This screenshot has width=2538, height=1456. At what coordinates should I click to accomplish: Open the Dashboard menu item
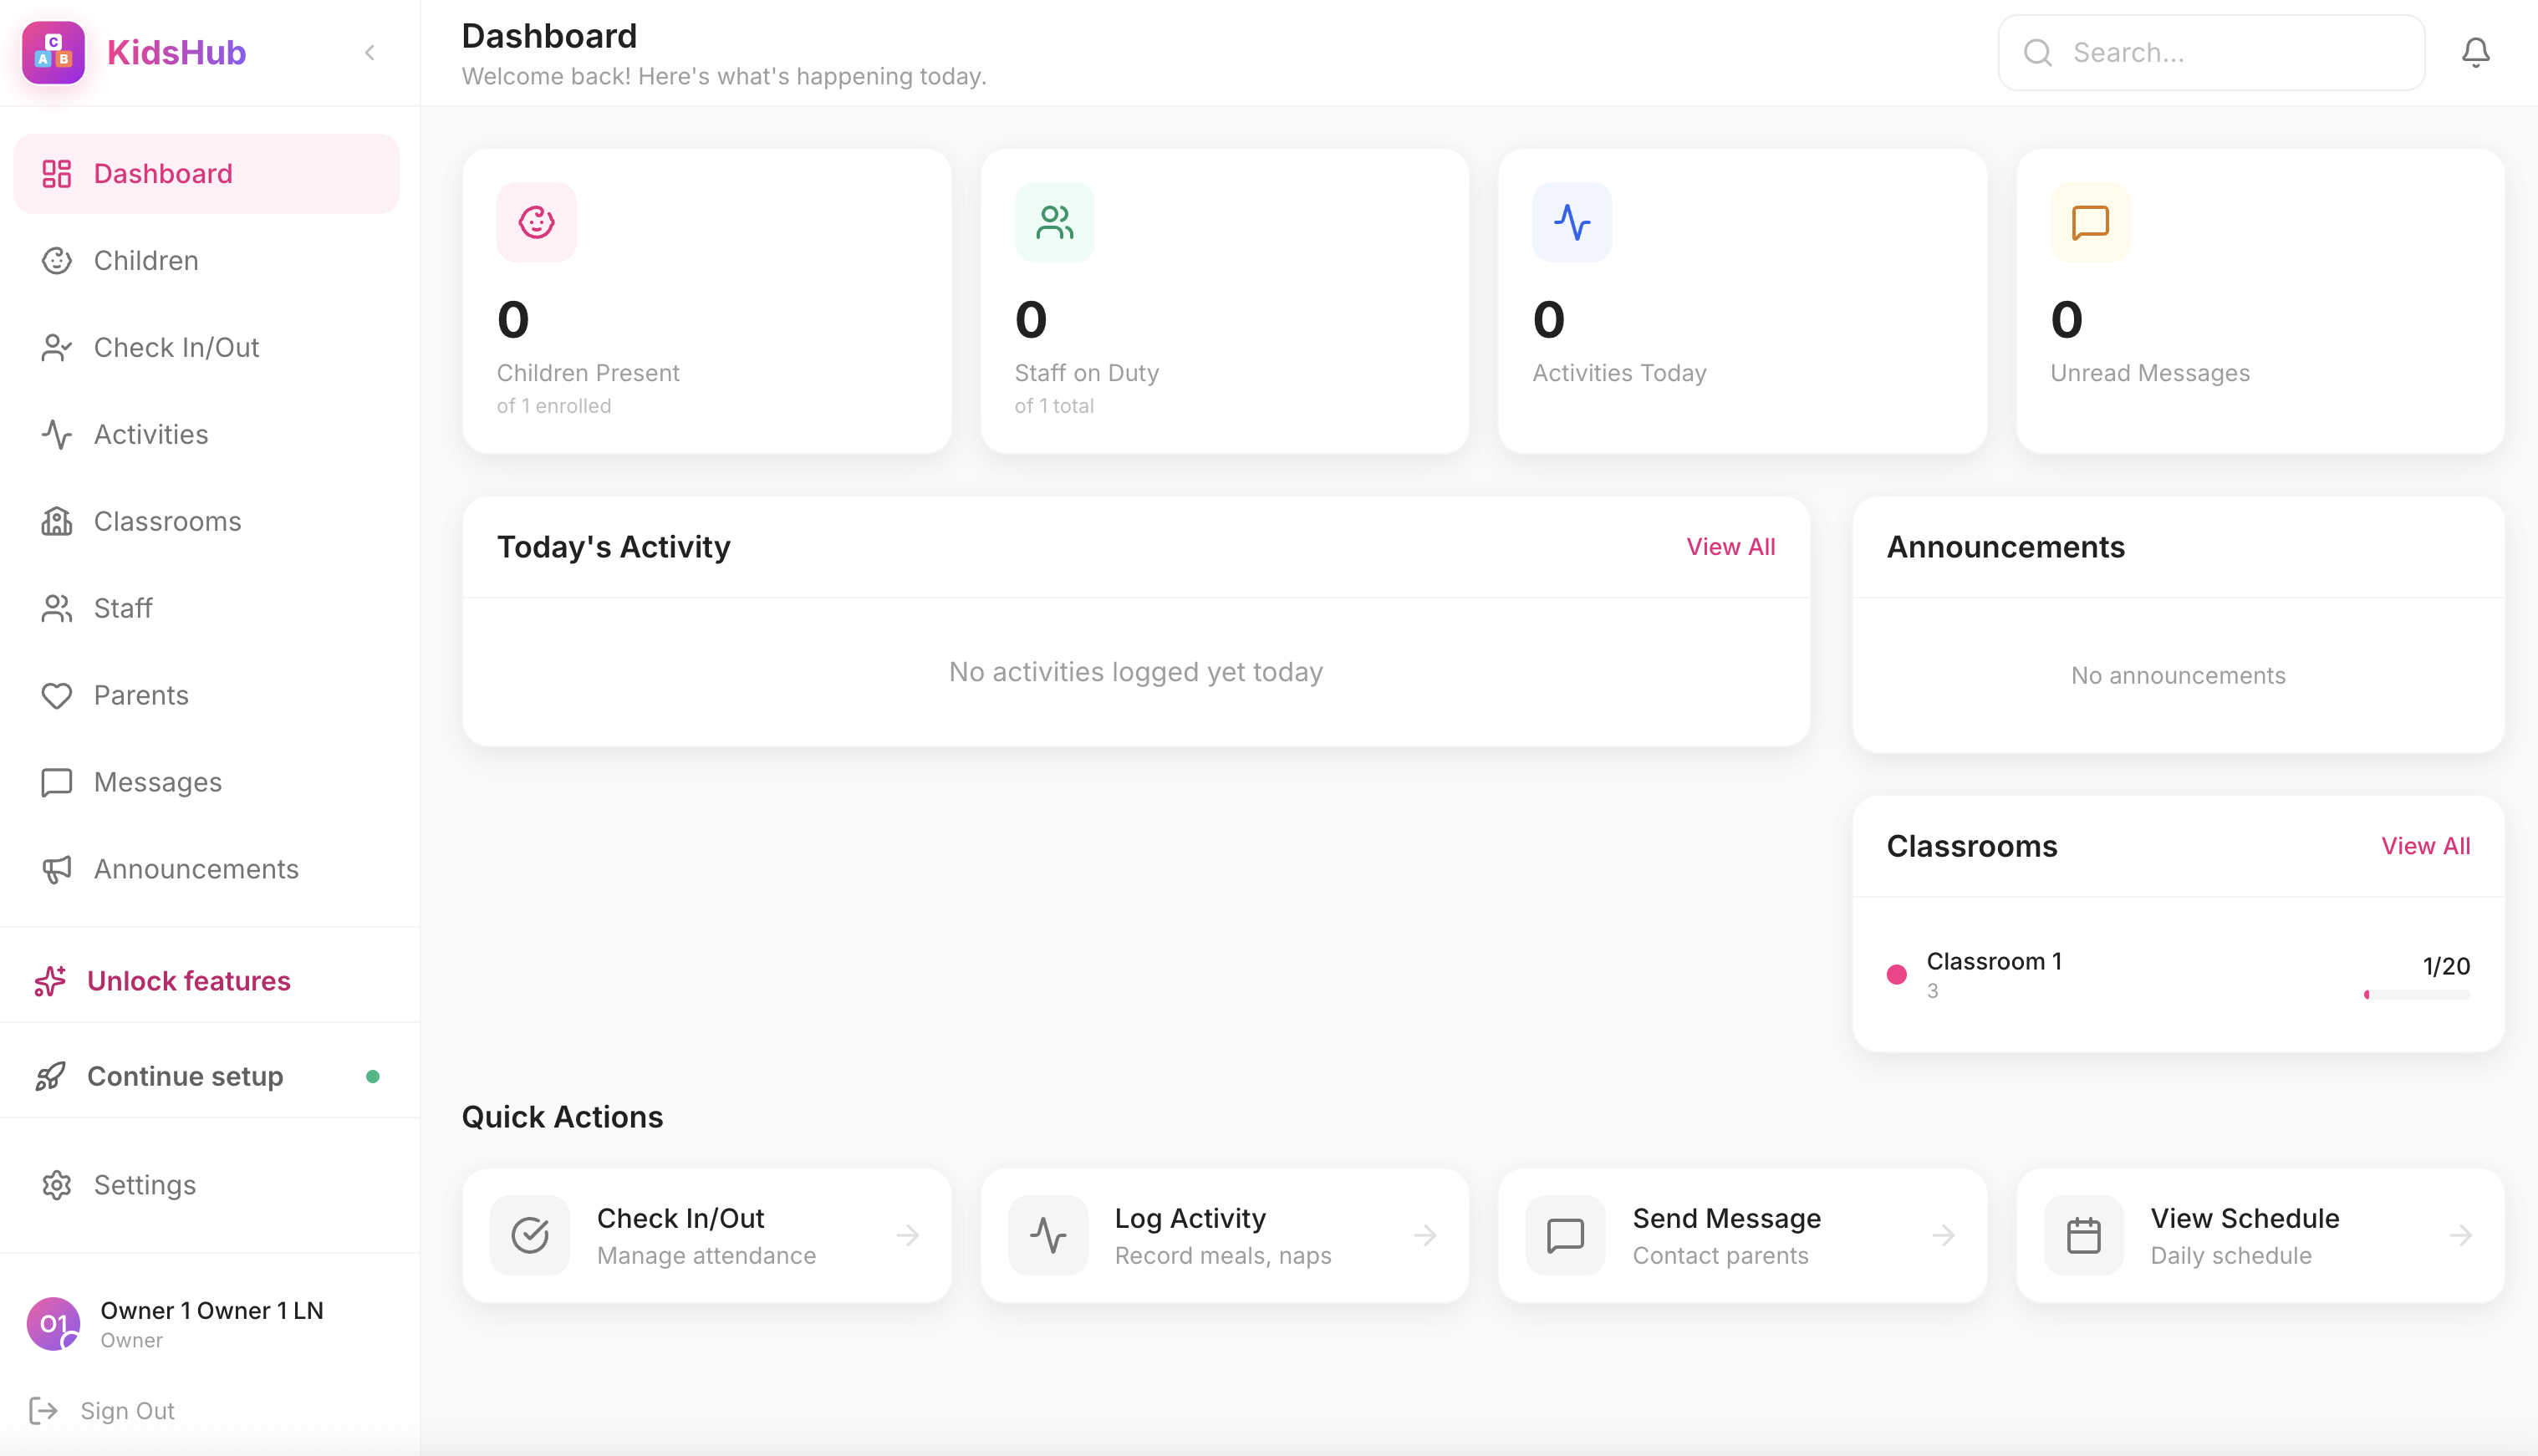(x=206, y=173)
